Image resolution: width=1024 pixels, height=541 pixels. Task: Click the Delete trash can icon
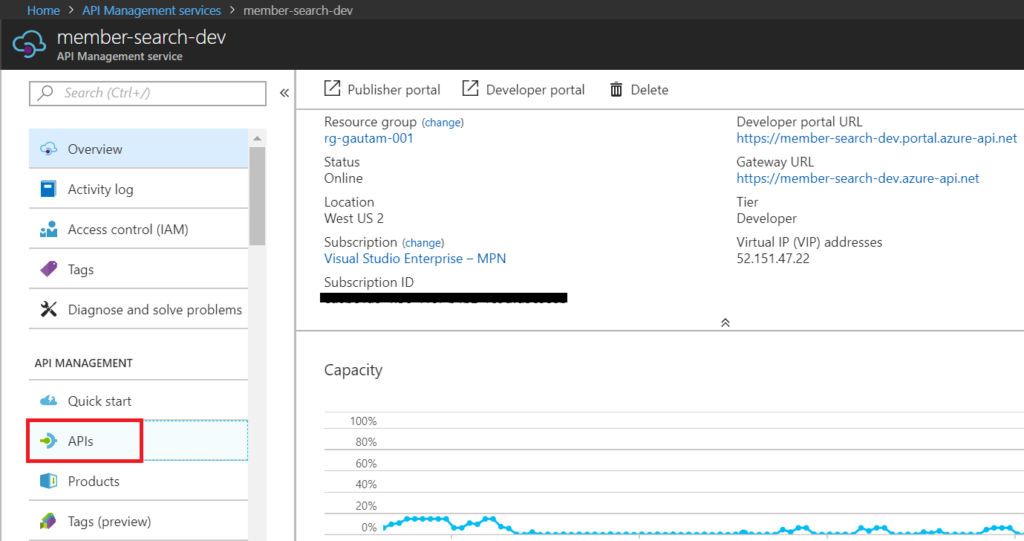(x=616, y=90)
